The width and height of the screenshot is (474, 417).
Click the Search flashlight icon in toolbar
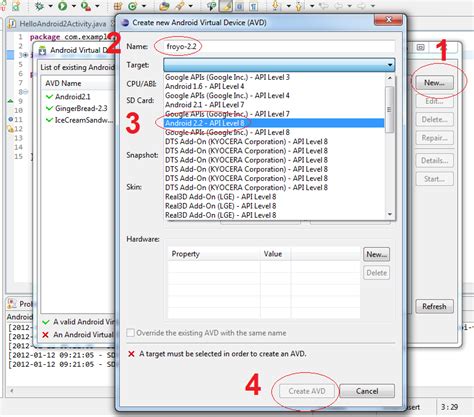[x=180, y=6]
